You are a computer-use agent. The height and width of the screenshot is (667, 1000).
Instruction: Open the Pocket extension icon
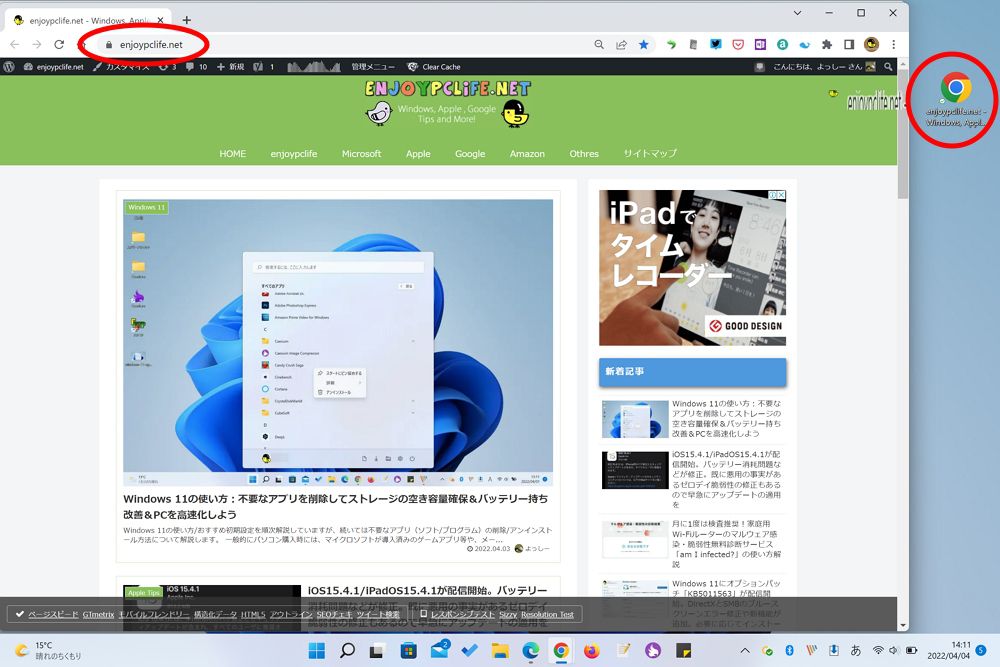(x=738, y=44)
